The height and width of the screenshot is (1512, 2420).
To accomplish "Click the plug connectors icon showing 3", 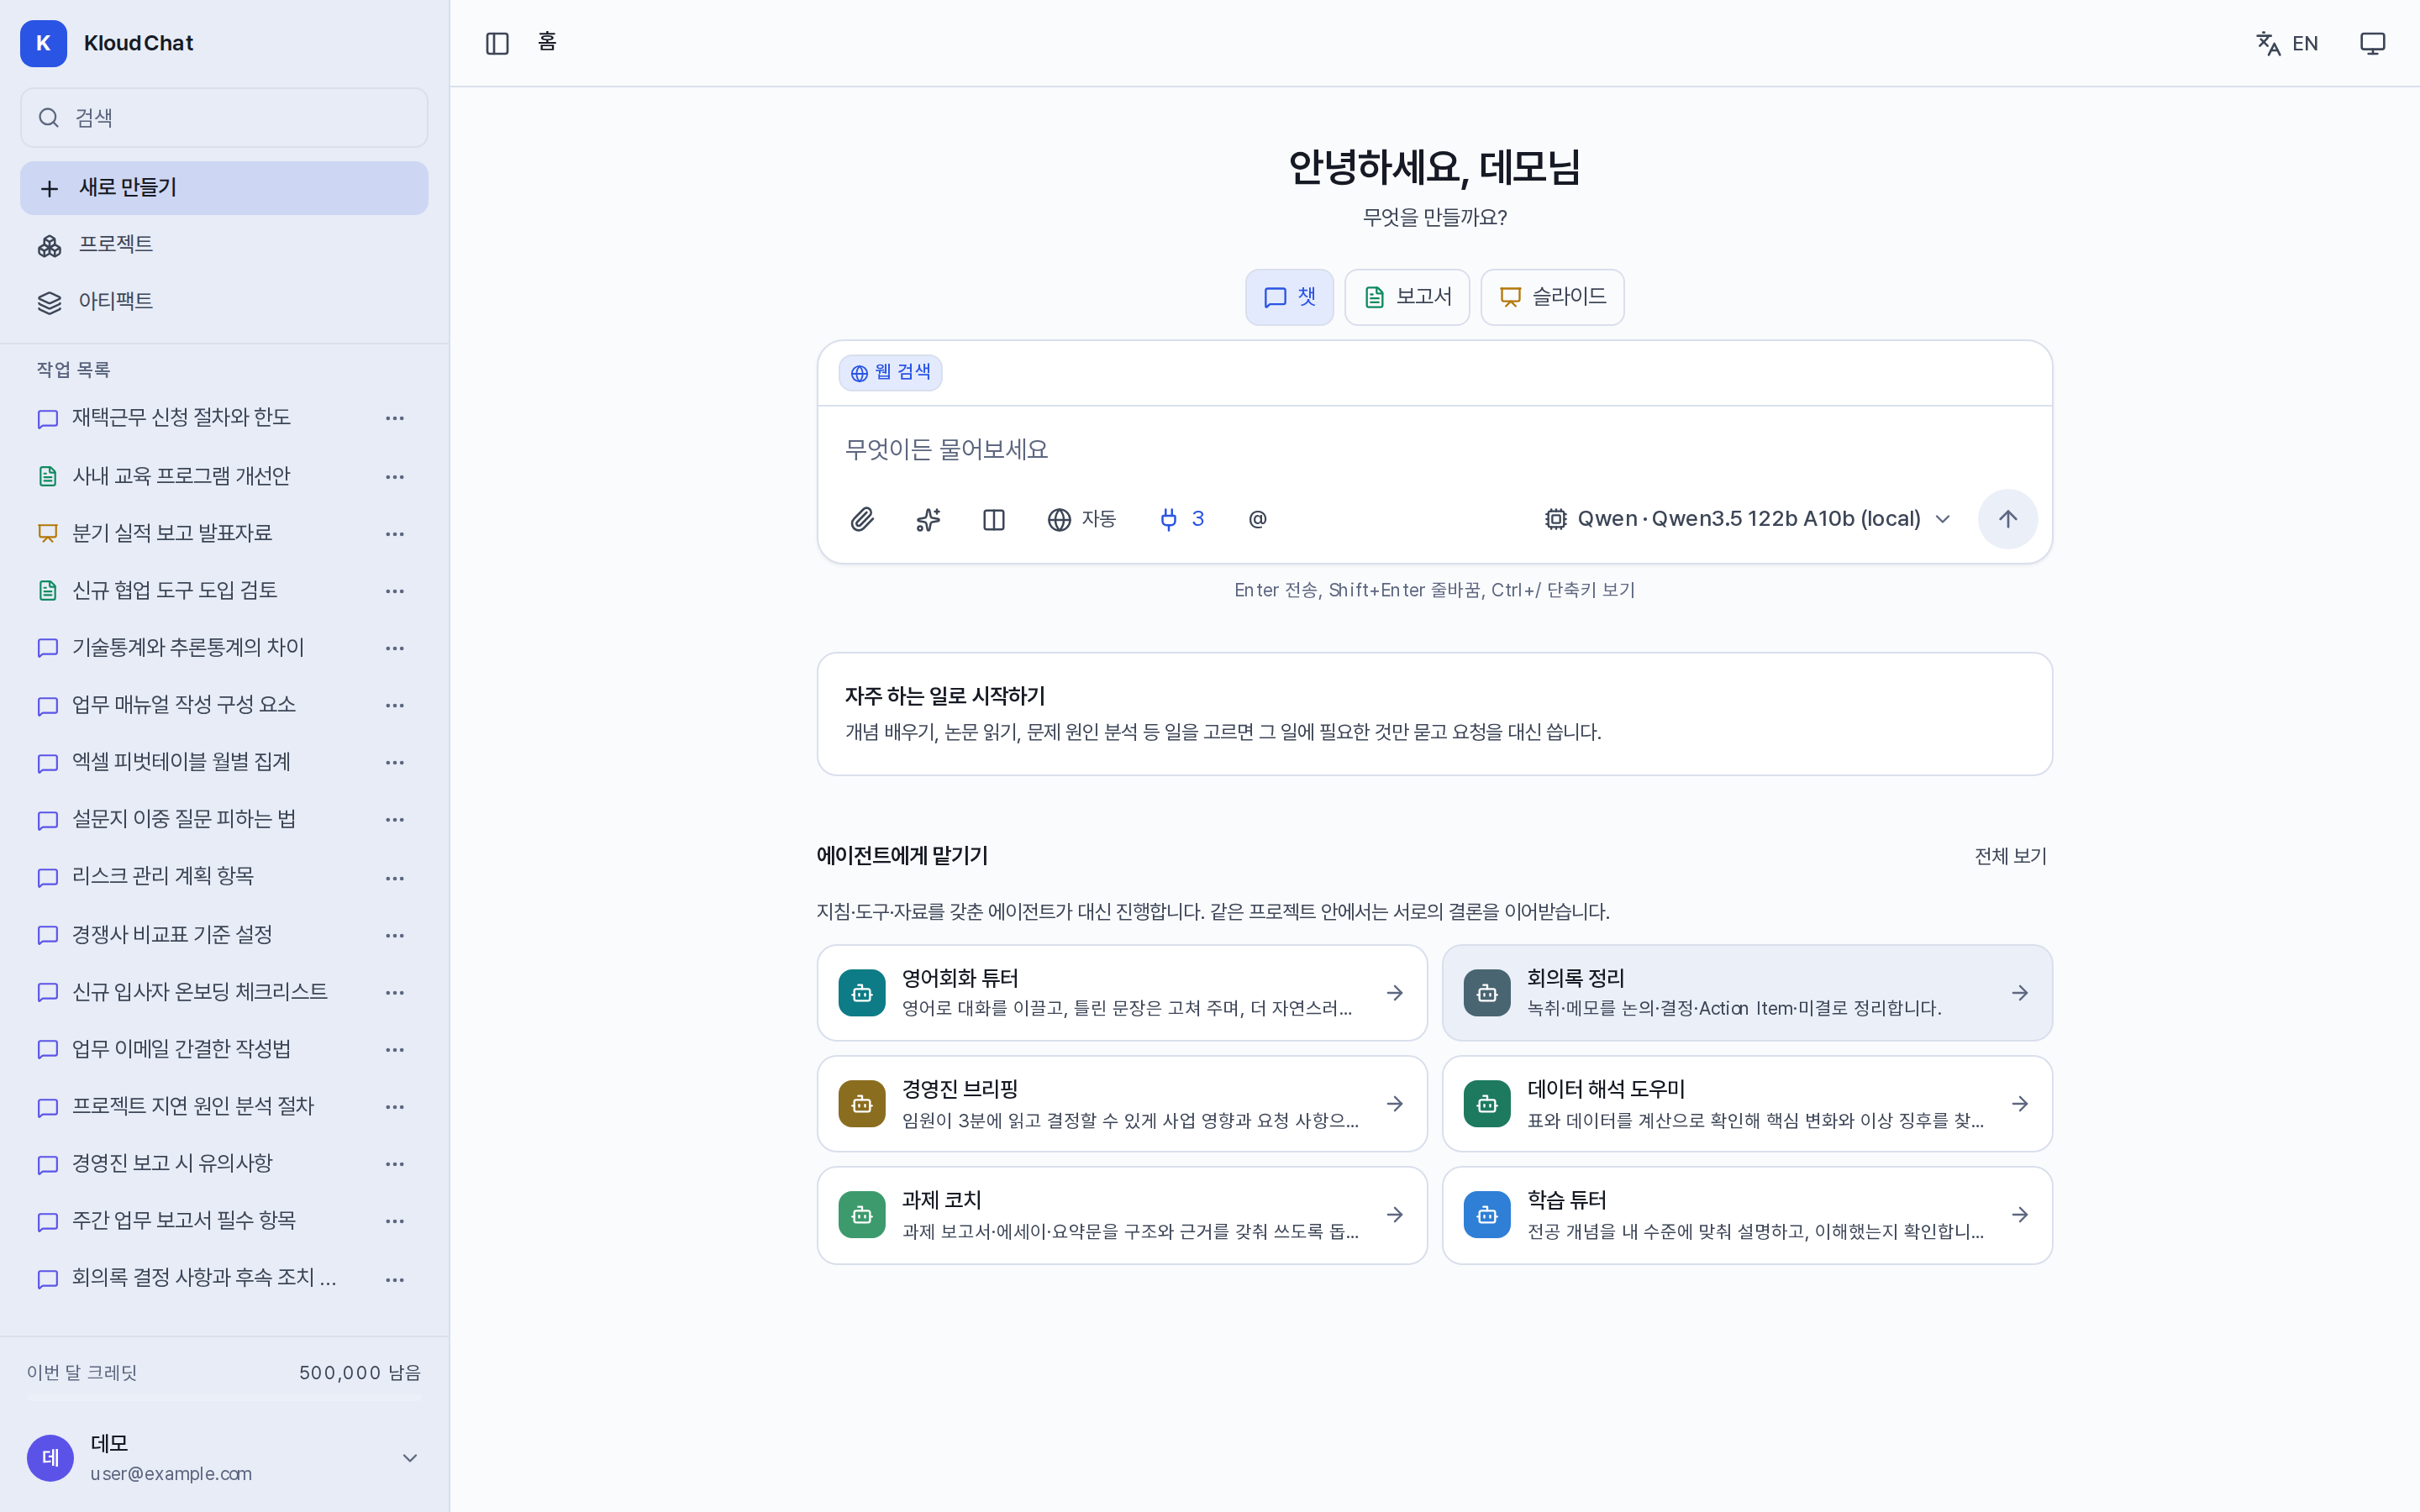I will point(1182,519).
